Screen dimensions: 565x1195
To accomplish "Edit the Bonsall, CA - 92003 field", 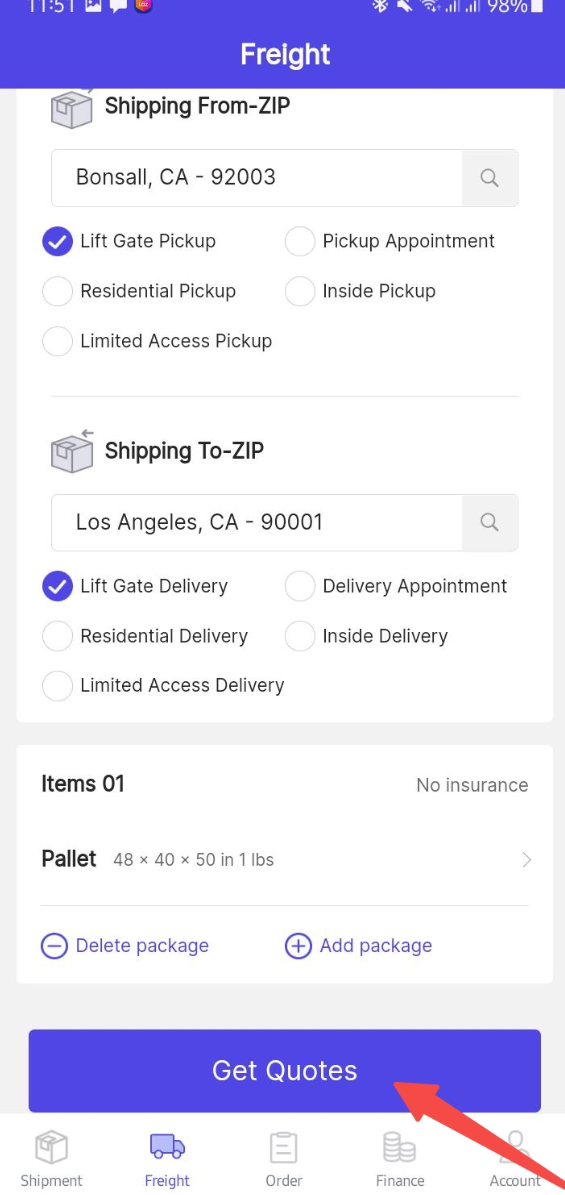I will click(x=257, y=178).
